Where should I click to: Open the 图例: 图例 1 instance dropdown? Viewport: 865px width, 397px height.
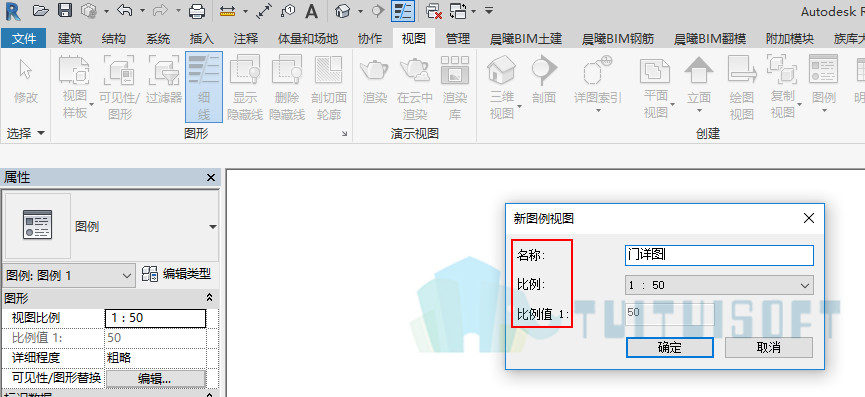click(x=69, y=275)
